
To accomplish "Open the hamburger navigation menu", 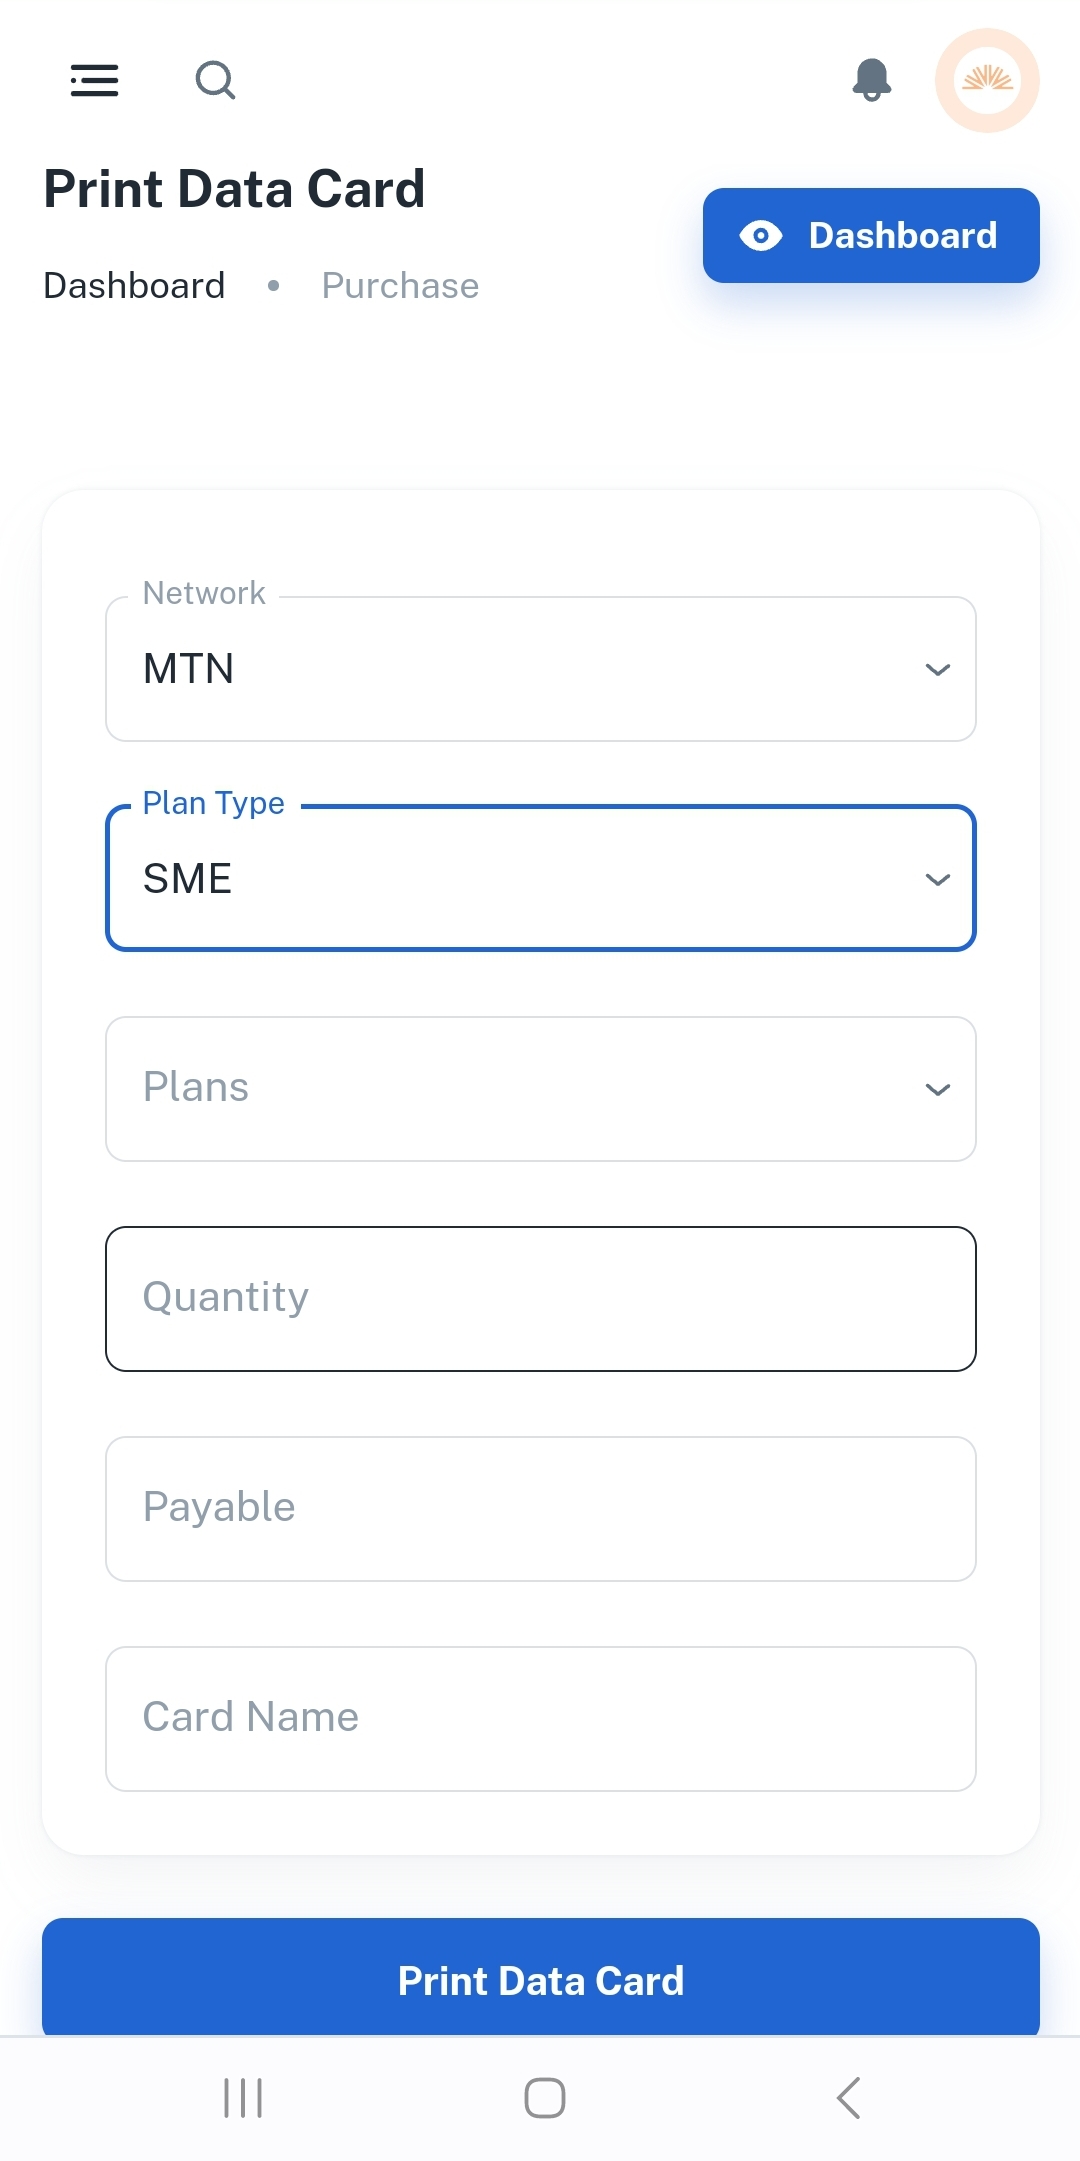I will (x=95, y=80).
